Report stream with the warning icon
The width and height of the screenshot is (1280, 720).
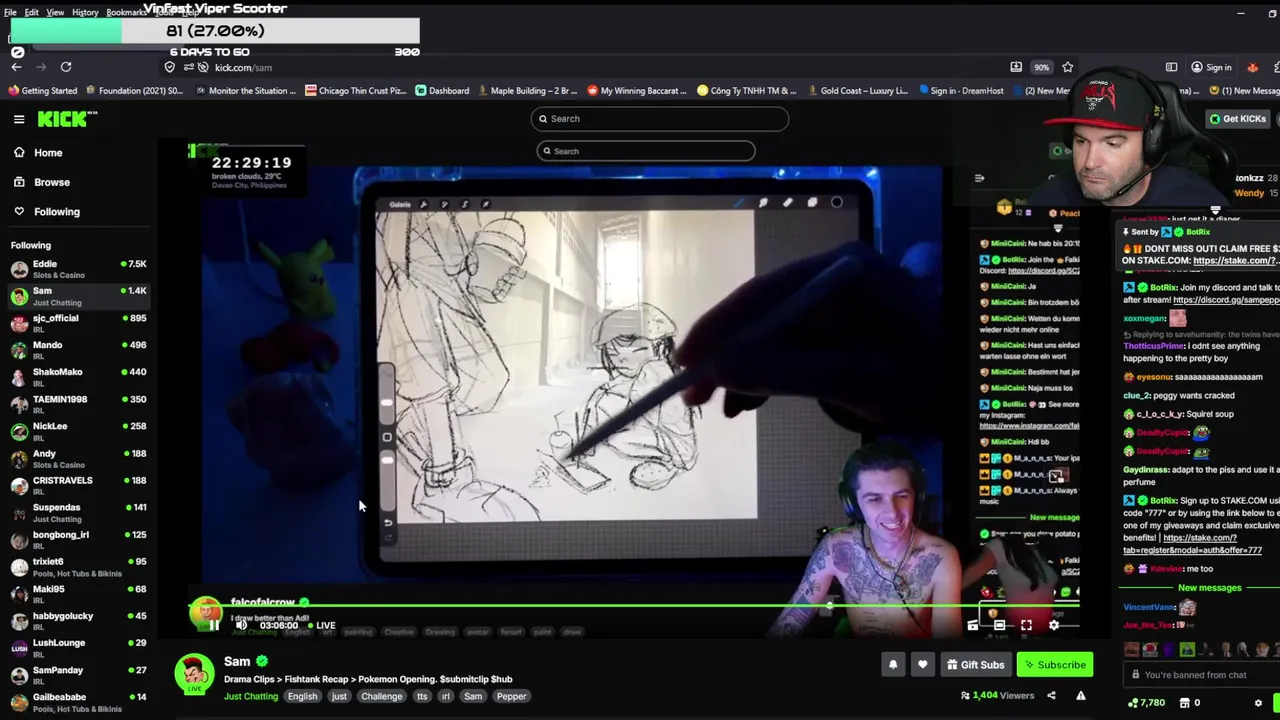(1080, 696)
